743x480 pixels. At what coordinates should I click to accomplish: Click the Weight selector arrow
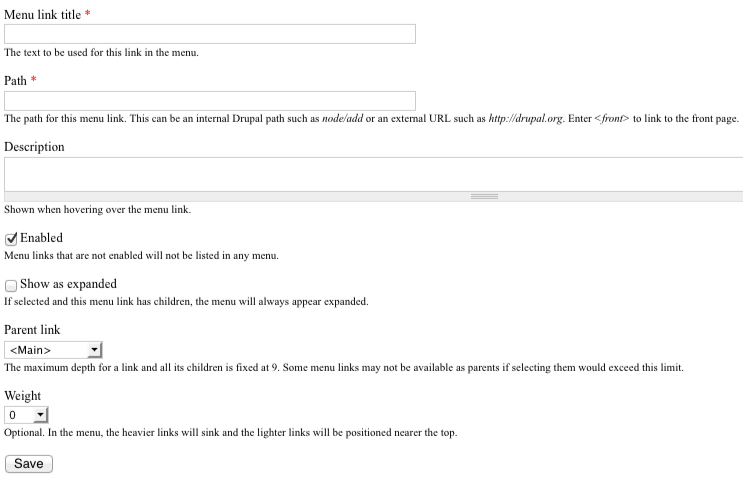(x=40, y=414)
